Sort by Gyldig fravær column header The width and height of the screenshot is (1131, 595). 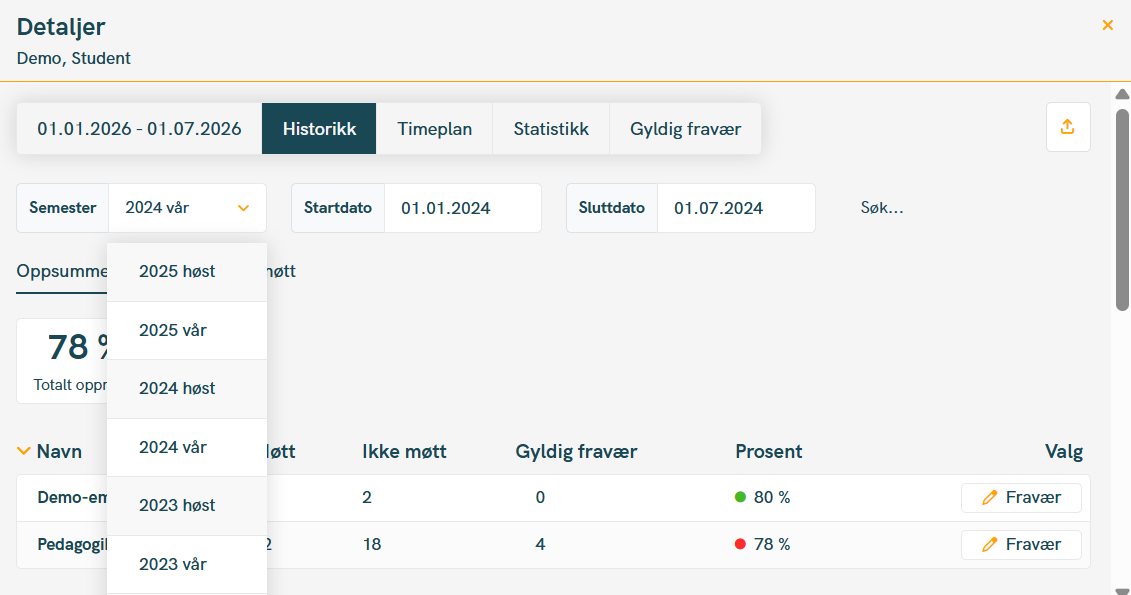[x=576, y=451]
